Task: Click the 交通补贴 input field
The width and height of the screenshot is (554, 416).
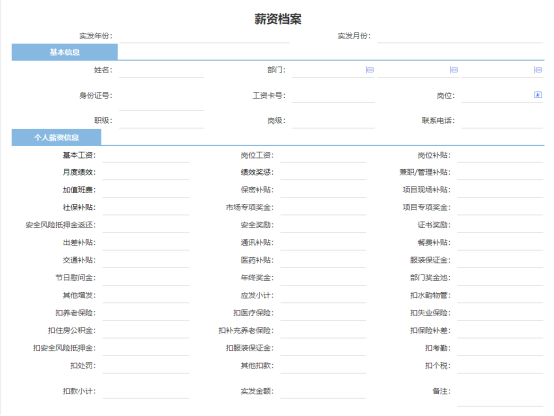Action: point(146,261)
